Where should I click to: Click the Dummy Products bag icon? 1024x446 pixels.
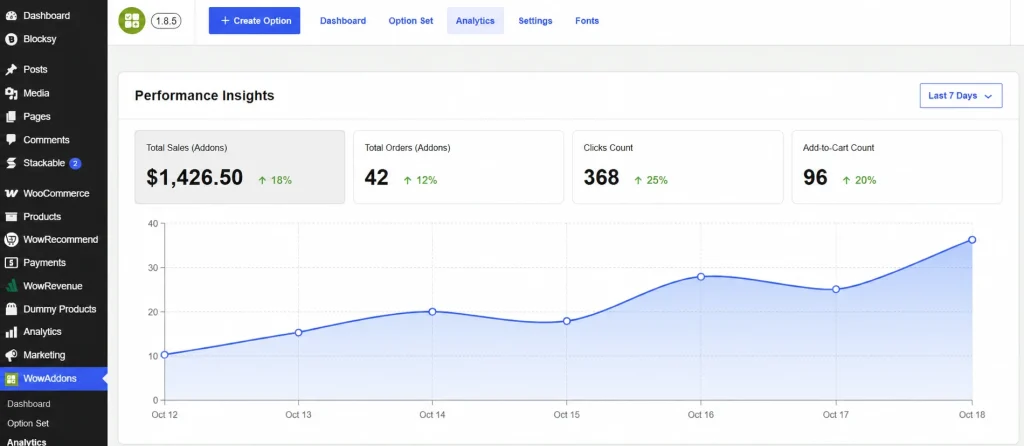tap(11, 309)
